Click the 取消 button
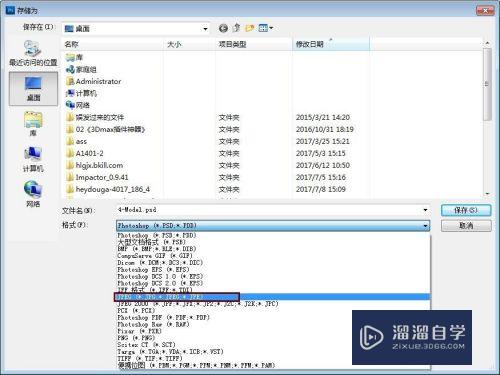Screen dimensions: 500x375 tap(466, 226)
